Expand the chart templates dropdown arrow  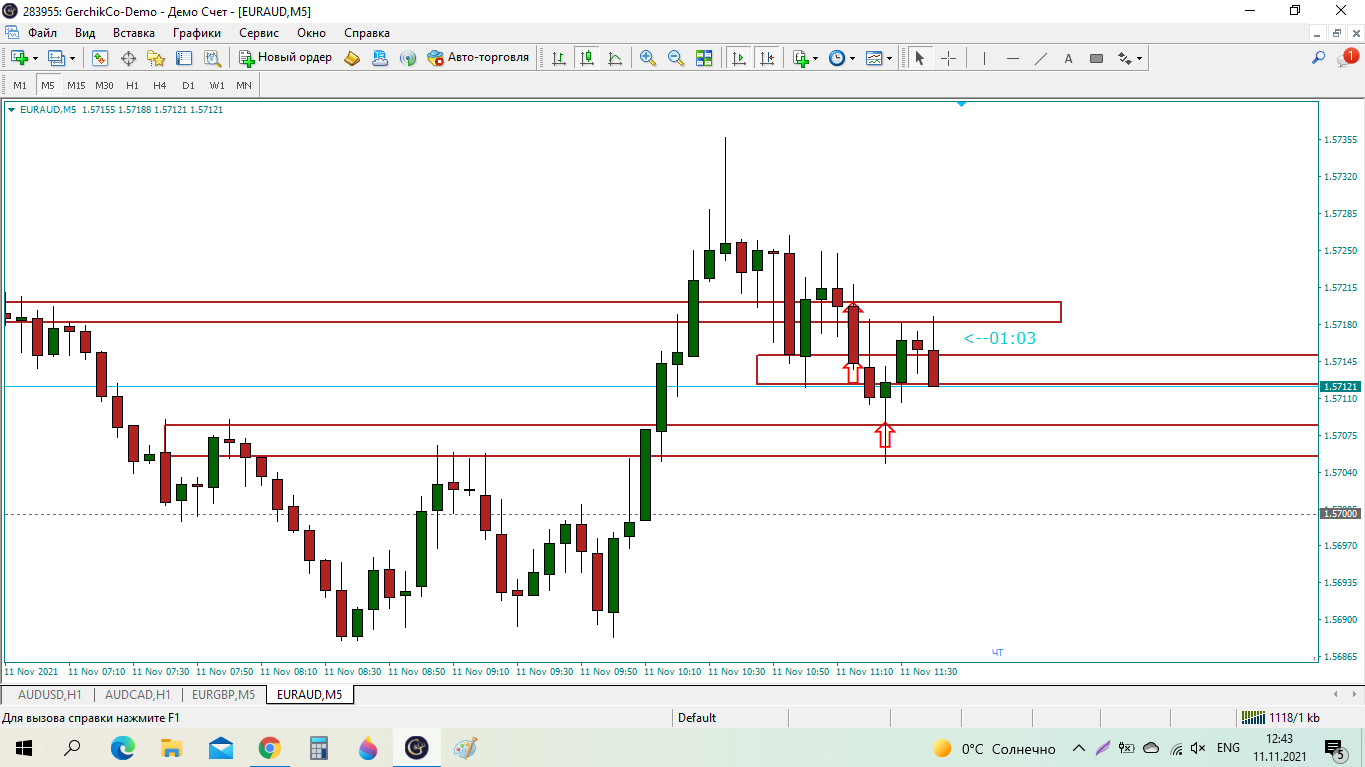(889, 58)
